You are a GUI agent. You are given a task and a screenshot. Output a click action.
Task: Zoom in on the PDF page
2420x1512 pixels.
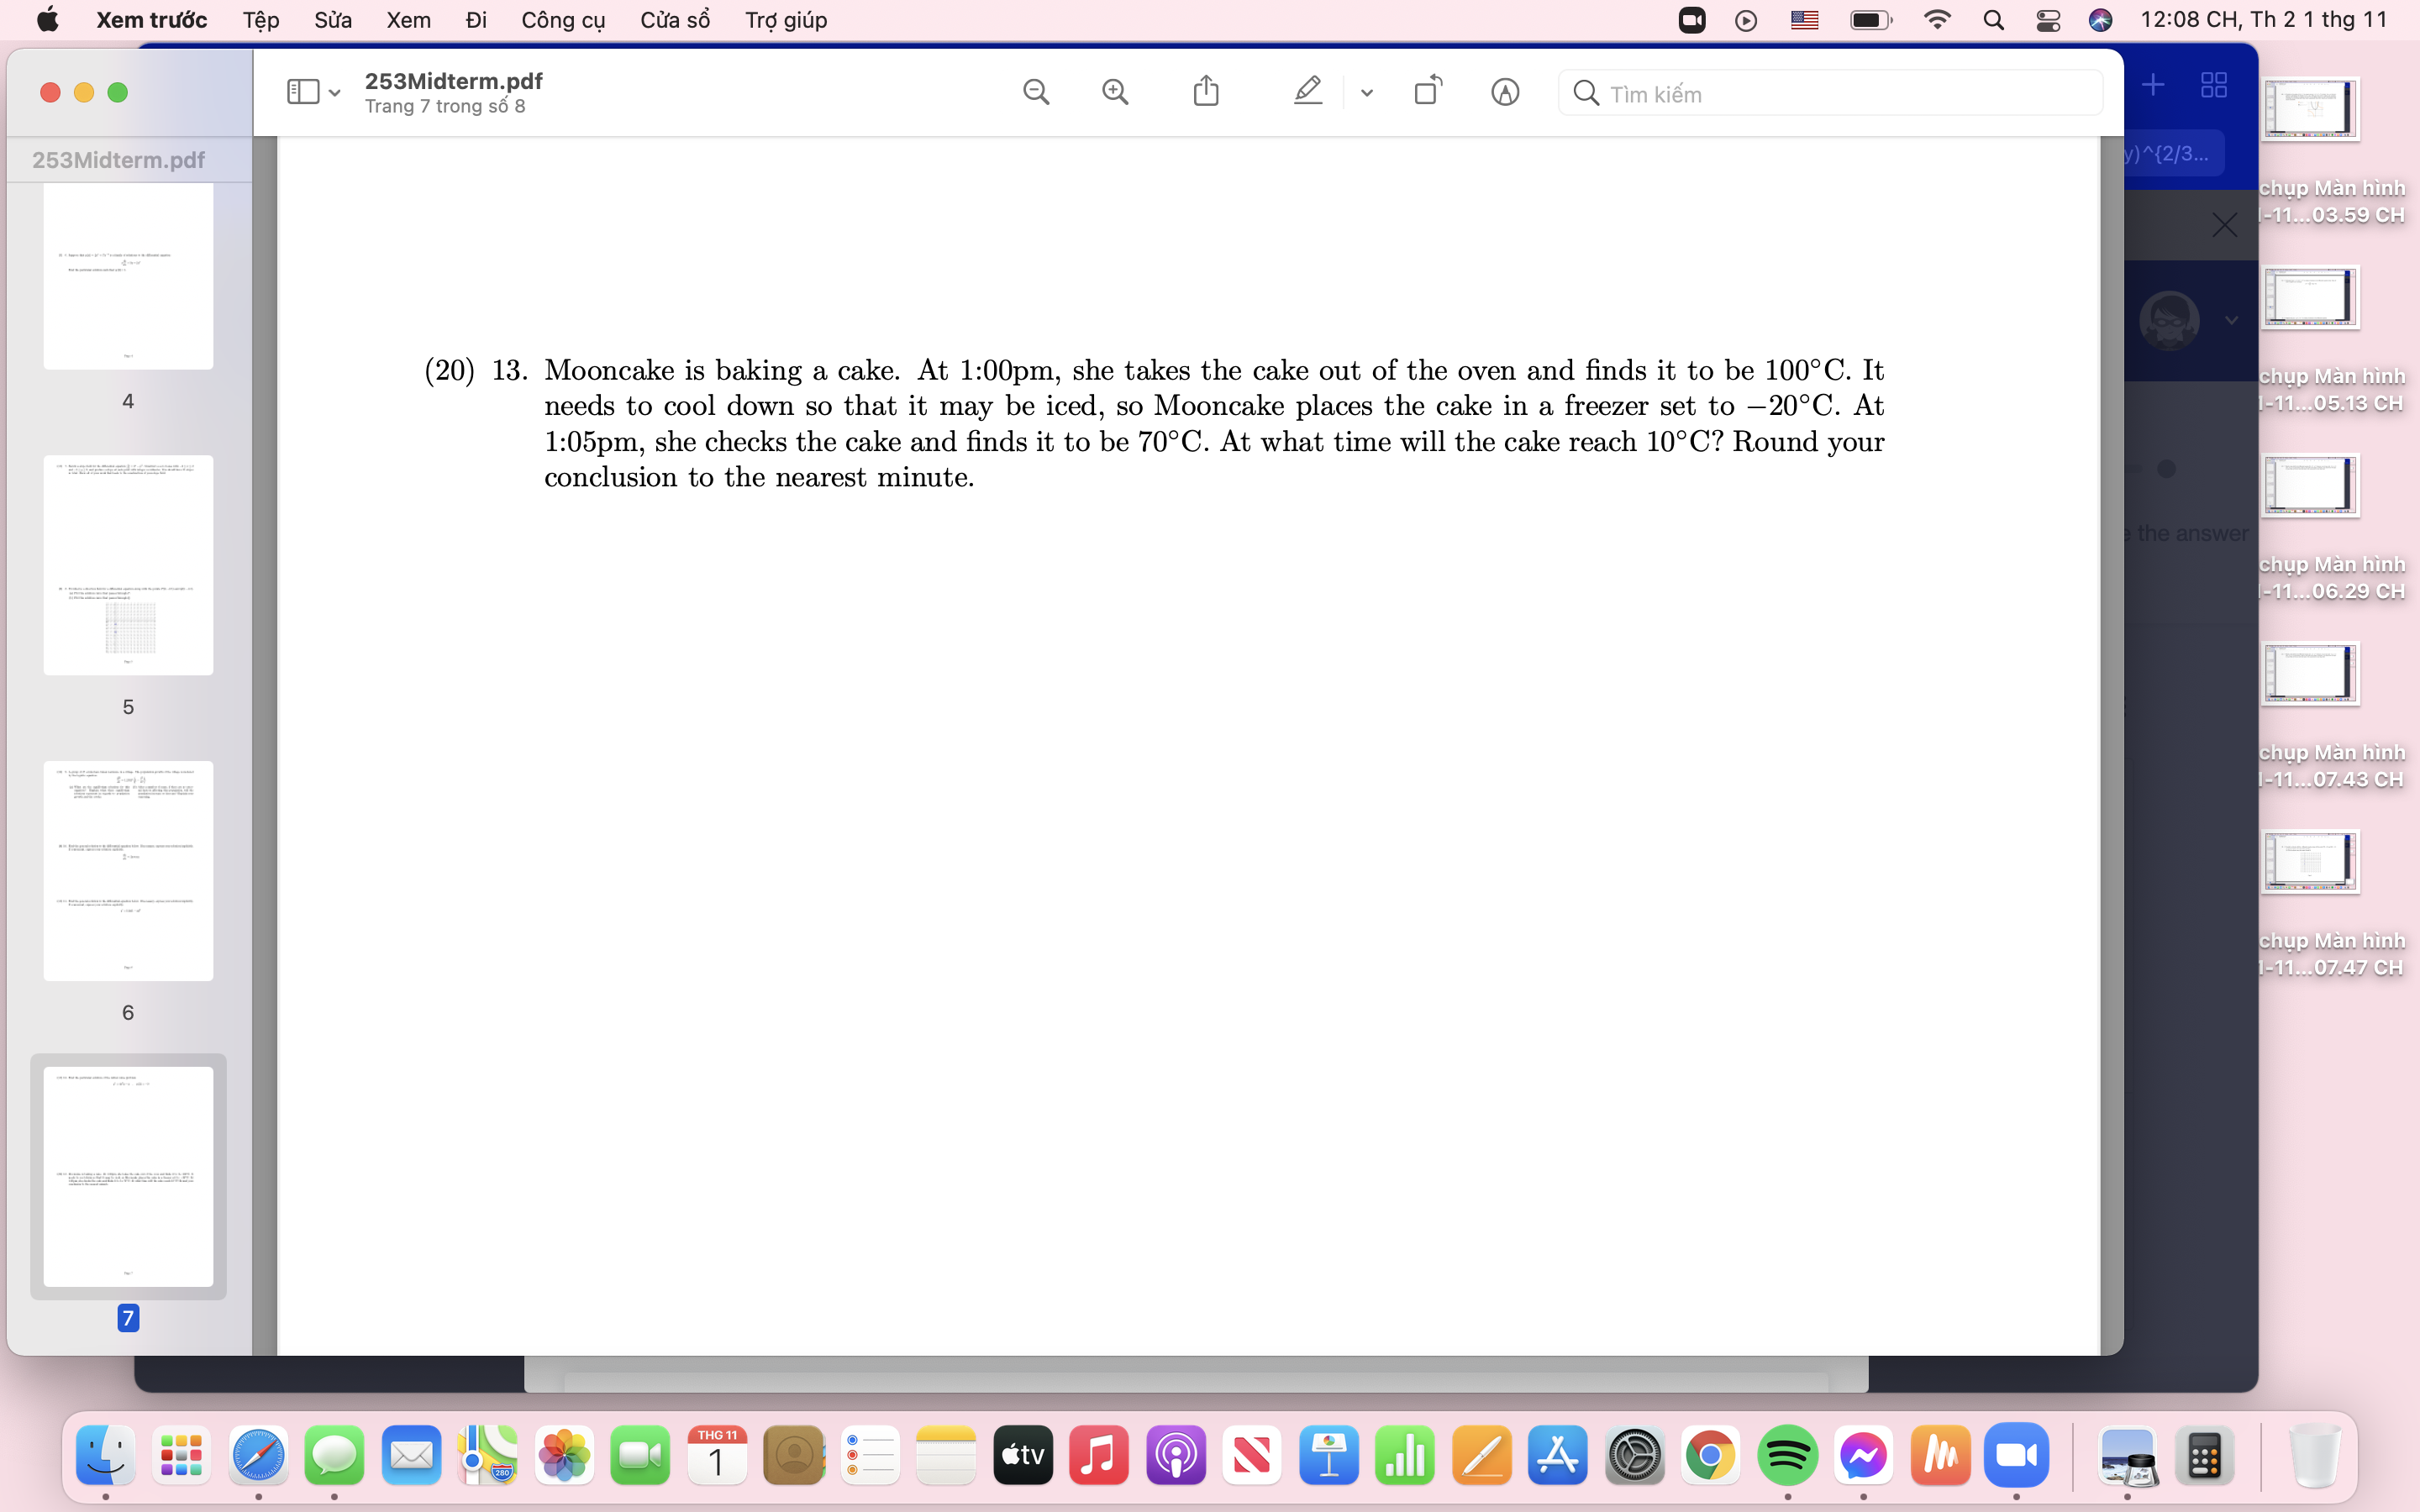point(1115,91)
